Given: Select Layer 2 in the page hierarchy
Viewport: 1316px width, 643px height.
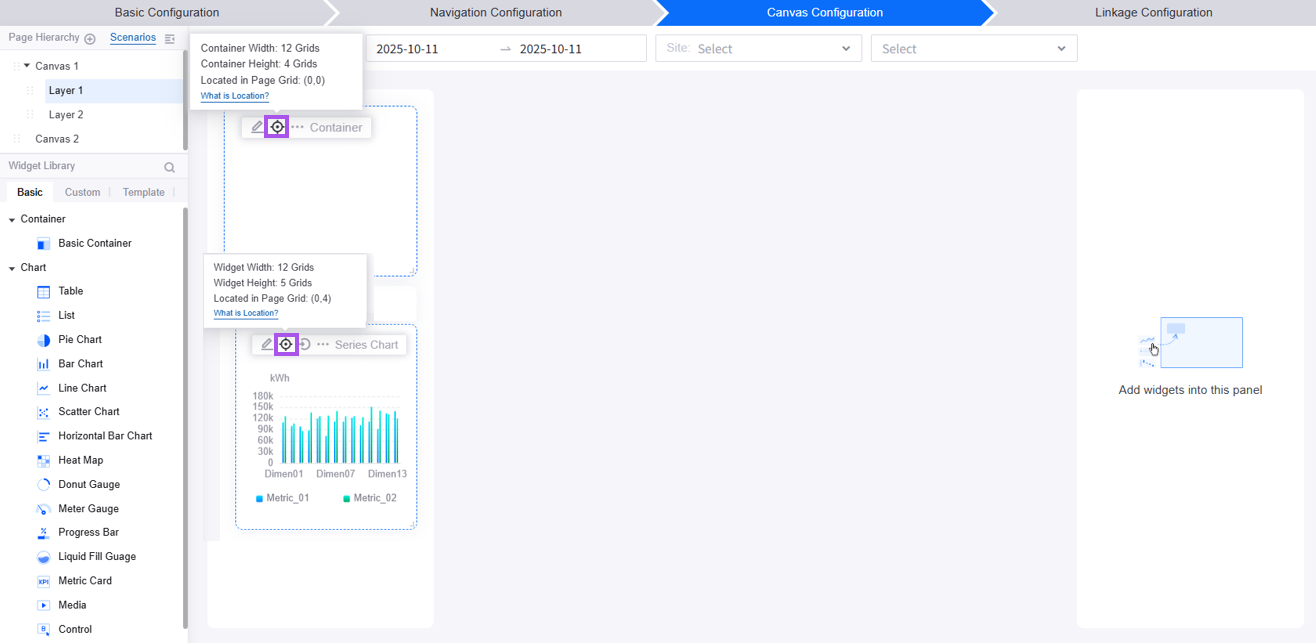Looking at the screenshot, I should tap(66, 115).
